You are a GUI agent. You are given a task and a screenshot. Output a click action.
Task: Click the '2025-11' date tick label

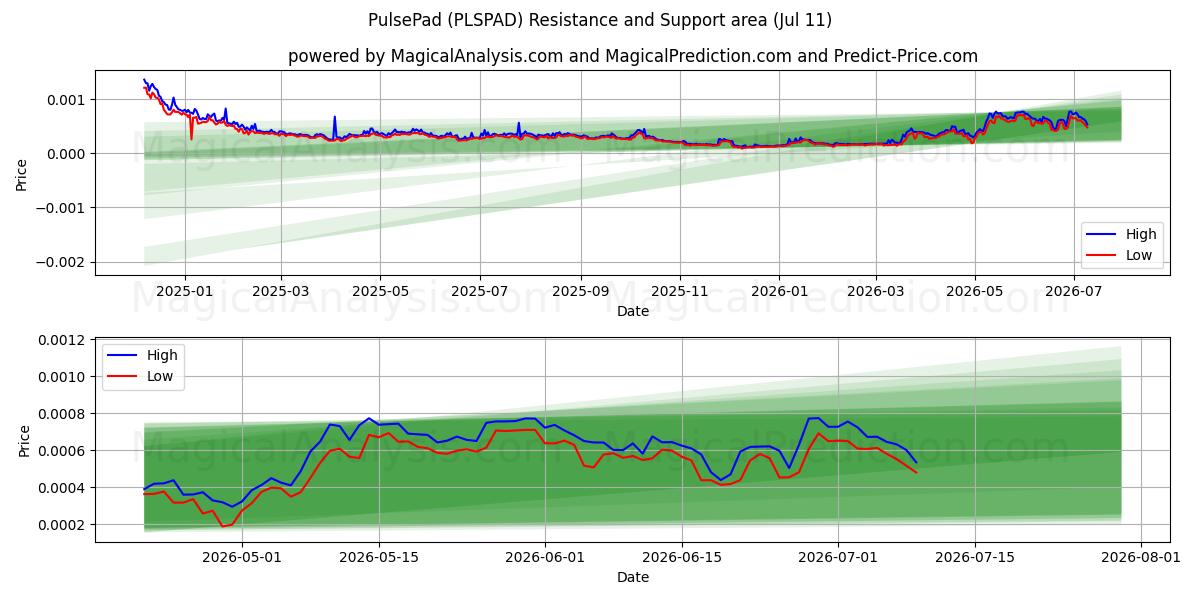tap(680, 291)
